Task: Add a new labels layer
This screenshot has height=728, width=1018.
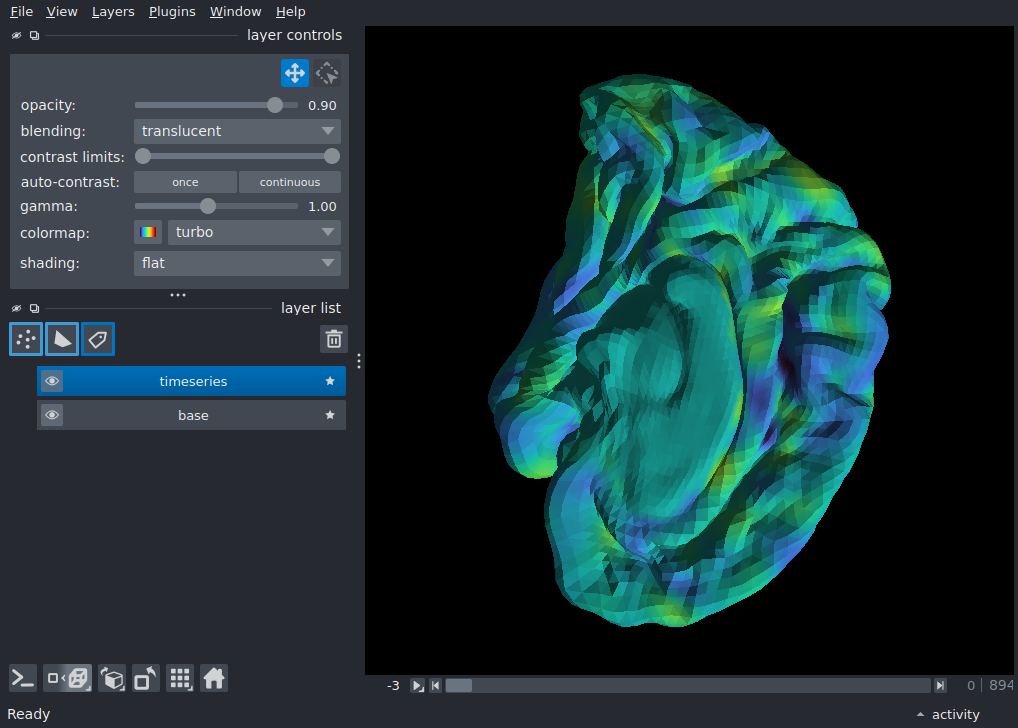Action: pos(98,339)
